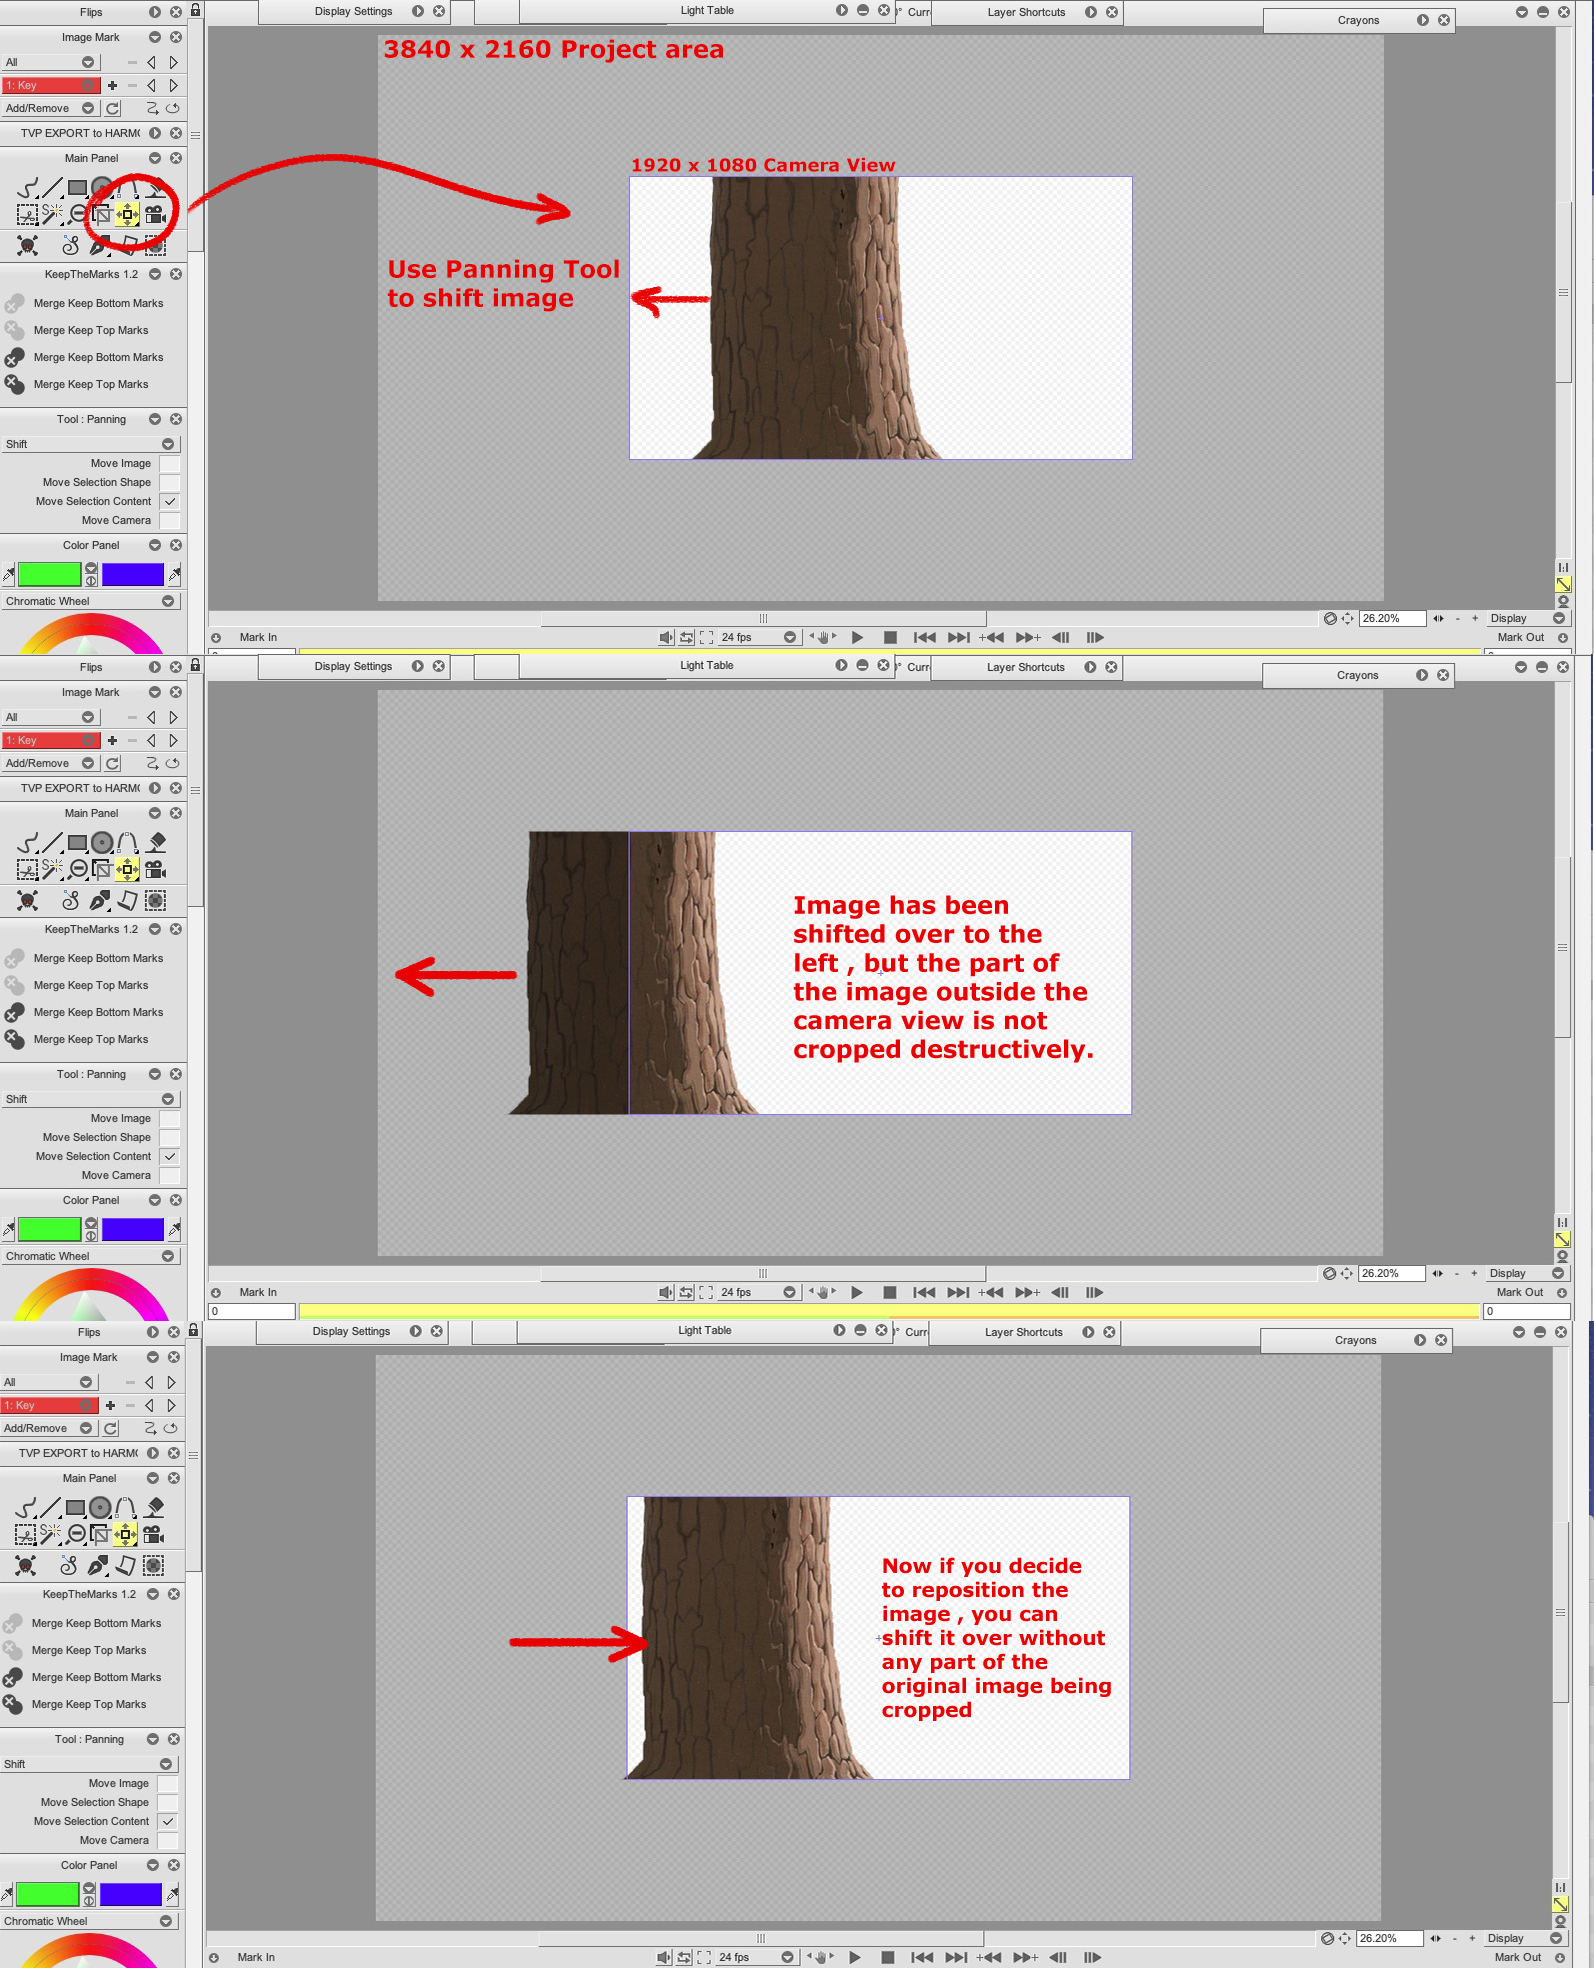This screenshot has width=1594, height=1968.
Task: Open the Layer Shortcuts tab, top screenshot
Action: pos(1027,12)
